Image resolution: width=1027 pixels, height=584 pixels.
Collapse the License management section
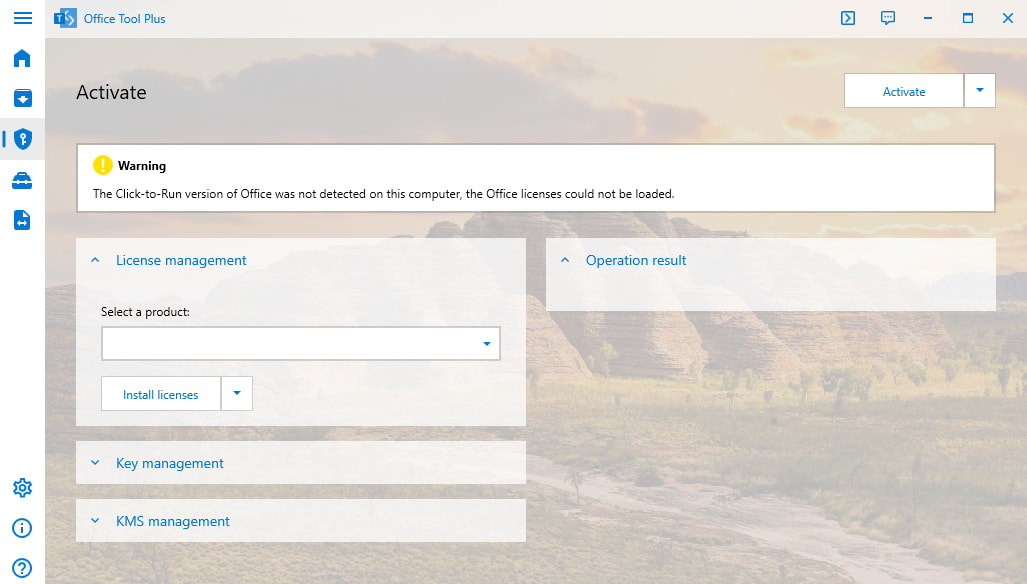pos(96,260)
